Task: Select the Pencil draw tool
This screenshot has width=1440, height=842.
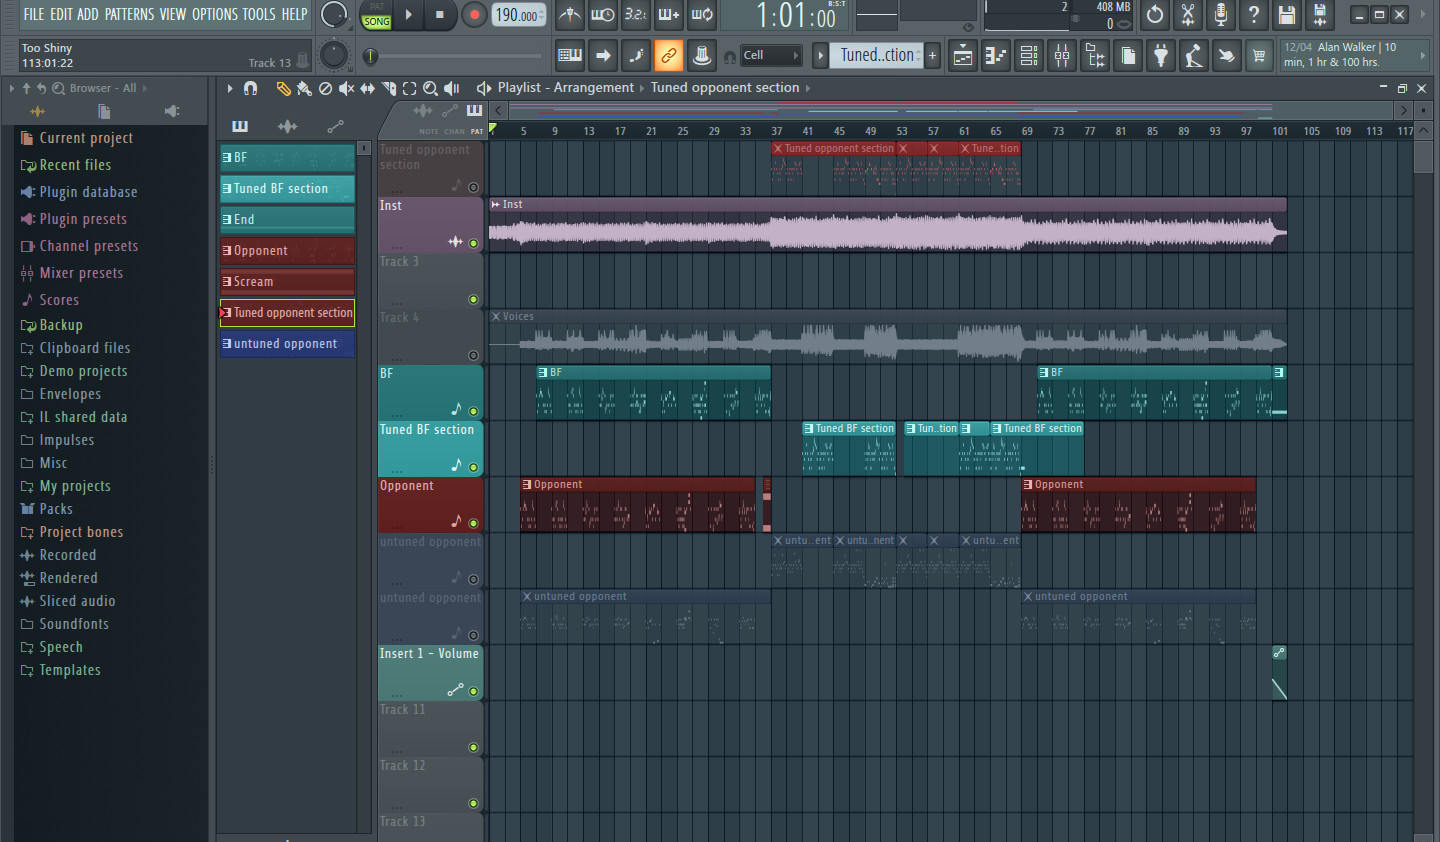Action: tap(284, 89)
